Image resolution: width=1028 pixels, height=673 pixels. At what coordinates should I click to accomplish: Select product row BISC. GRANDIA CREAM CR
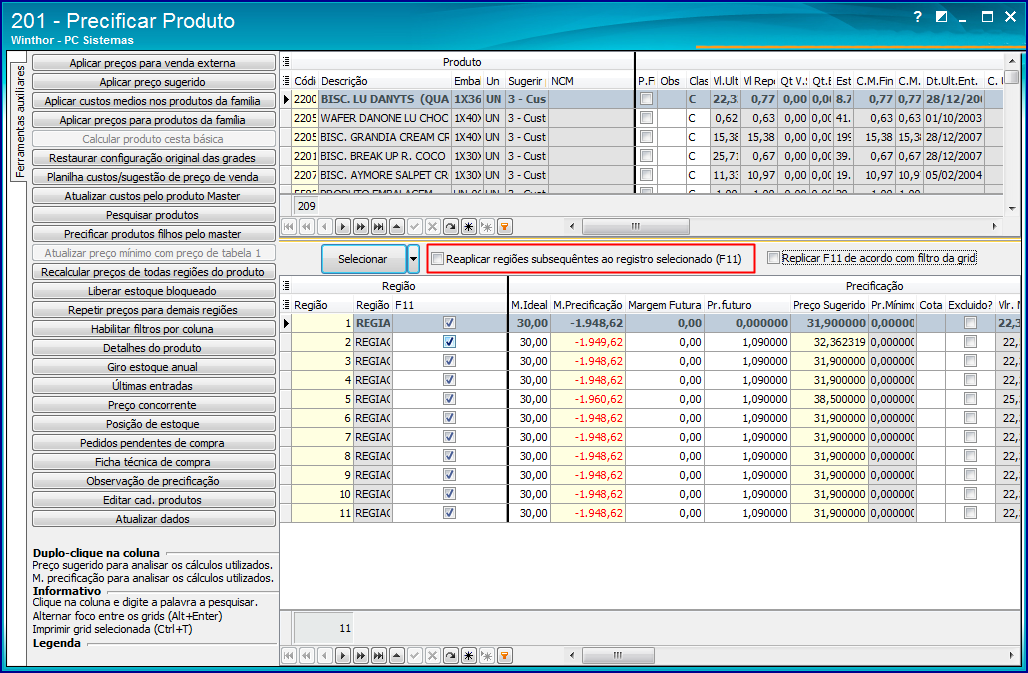point(641,137)
